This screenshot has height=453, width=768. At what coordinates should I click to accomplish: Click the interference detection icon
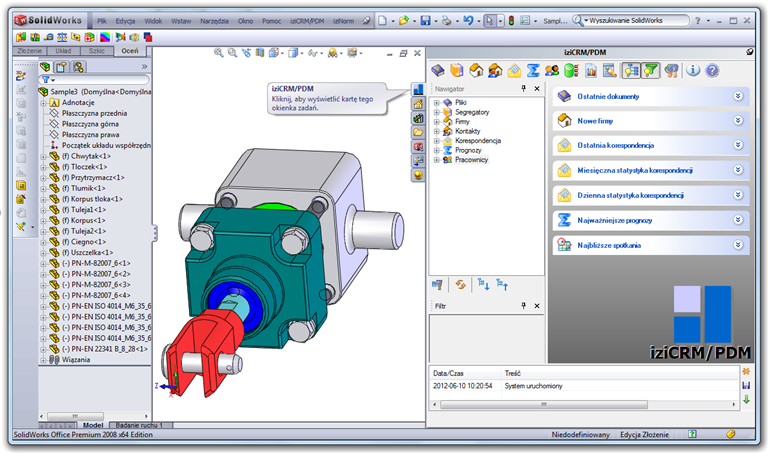click(x=21, y=37)
